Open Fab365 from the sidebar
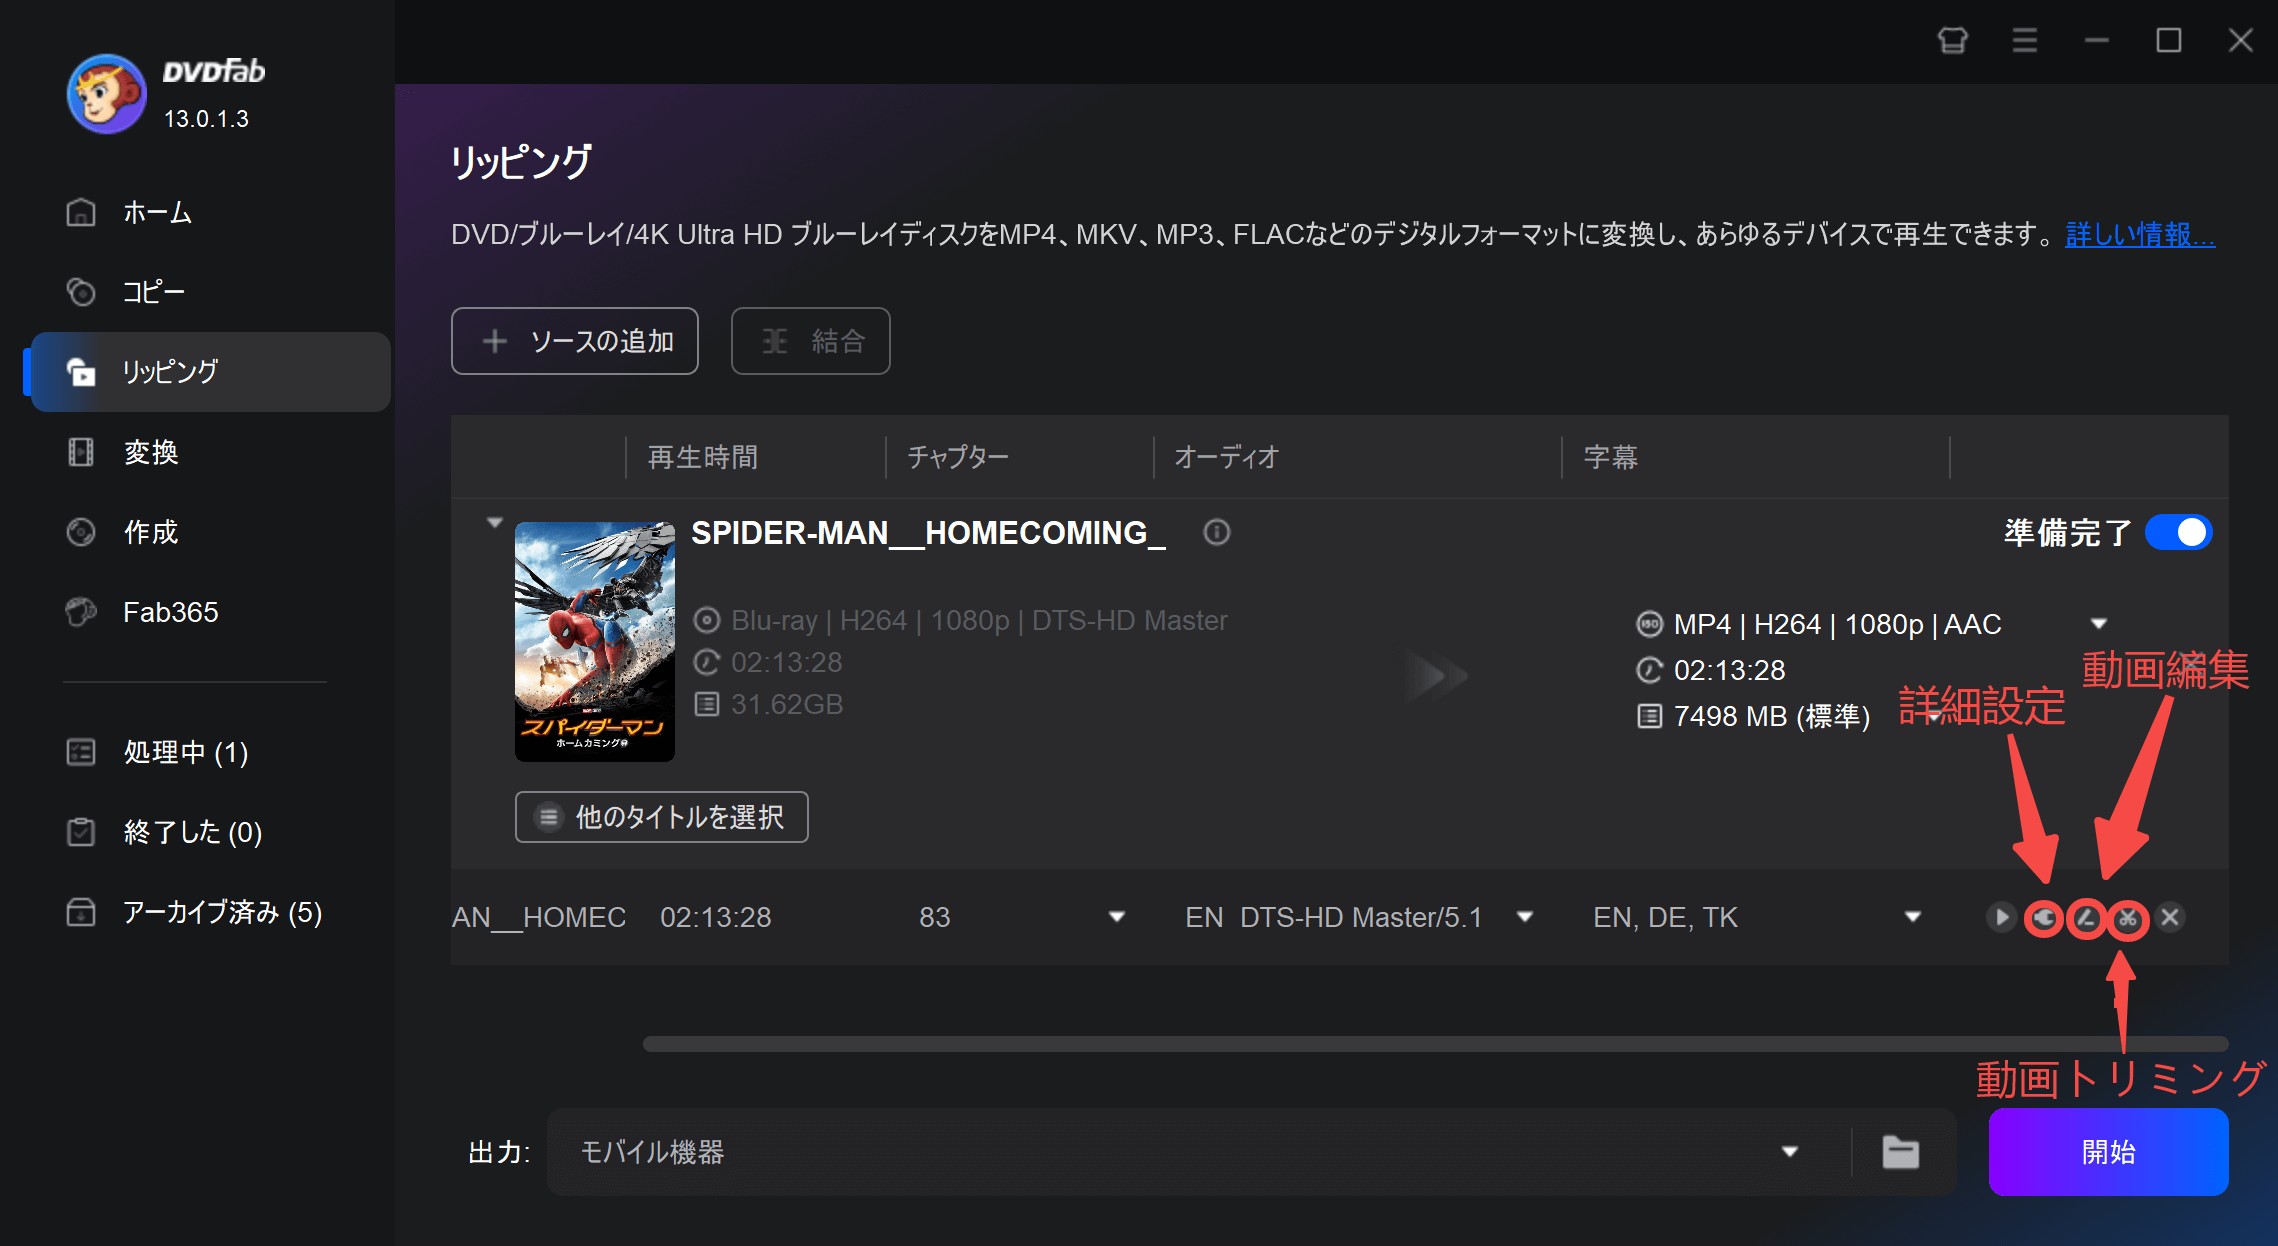The image size is (2278, 1246). pyautogui.click(x=210, y=612)
